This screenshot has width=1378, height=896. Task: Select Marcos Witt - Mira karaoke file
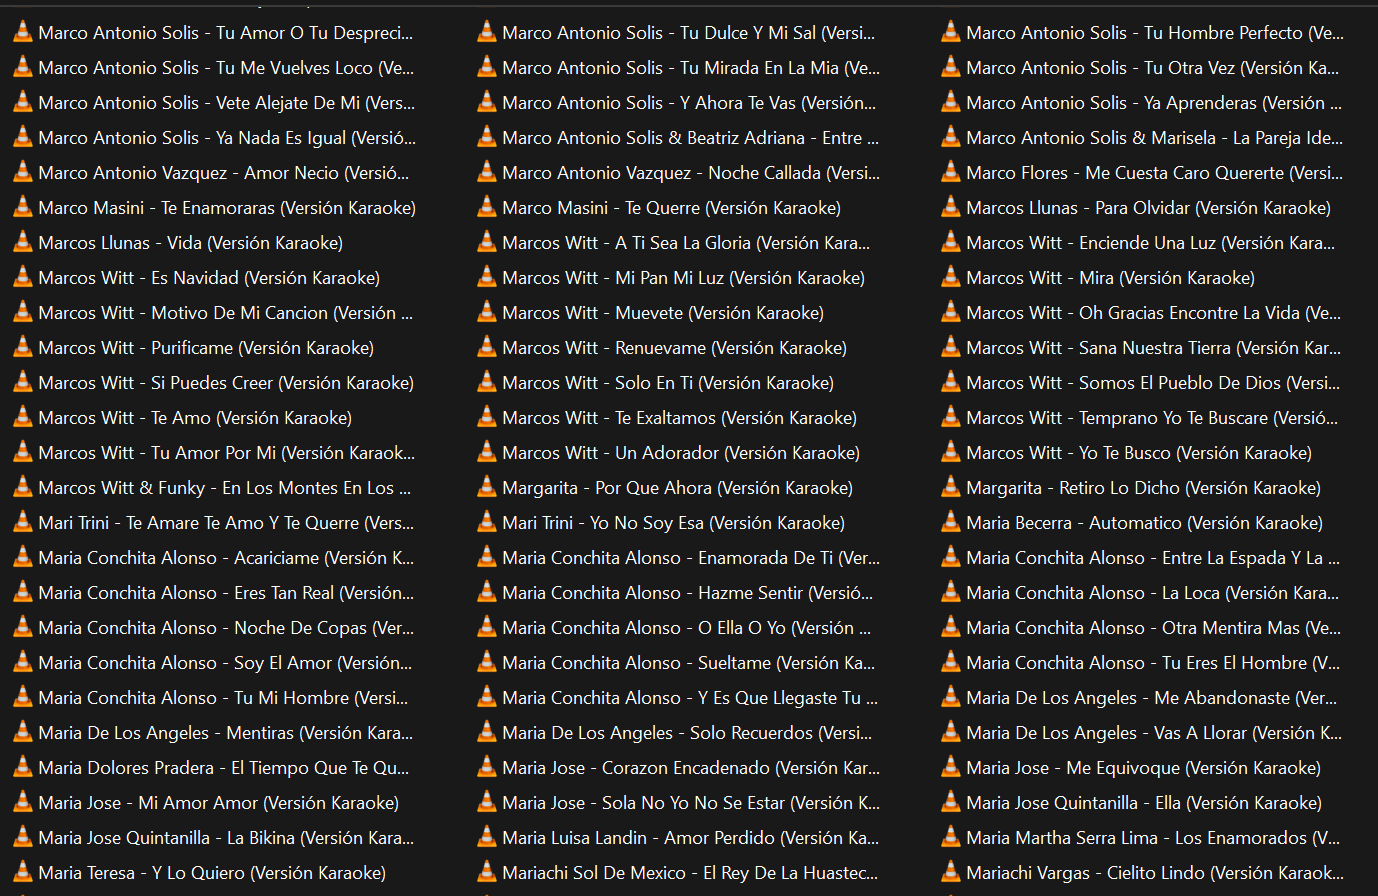pyautogui.click(x=1110, y=278)
